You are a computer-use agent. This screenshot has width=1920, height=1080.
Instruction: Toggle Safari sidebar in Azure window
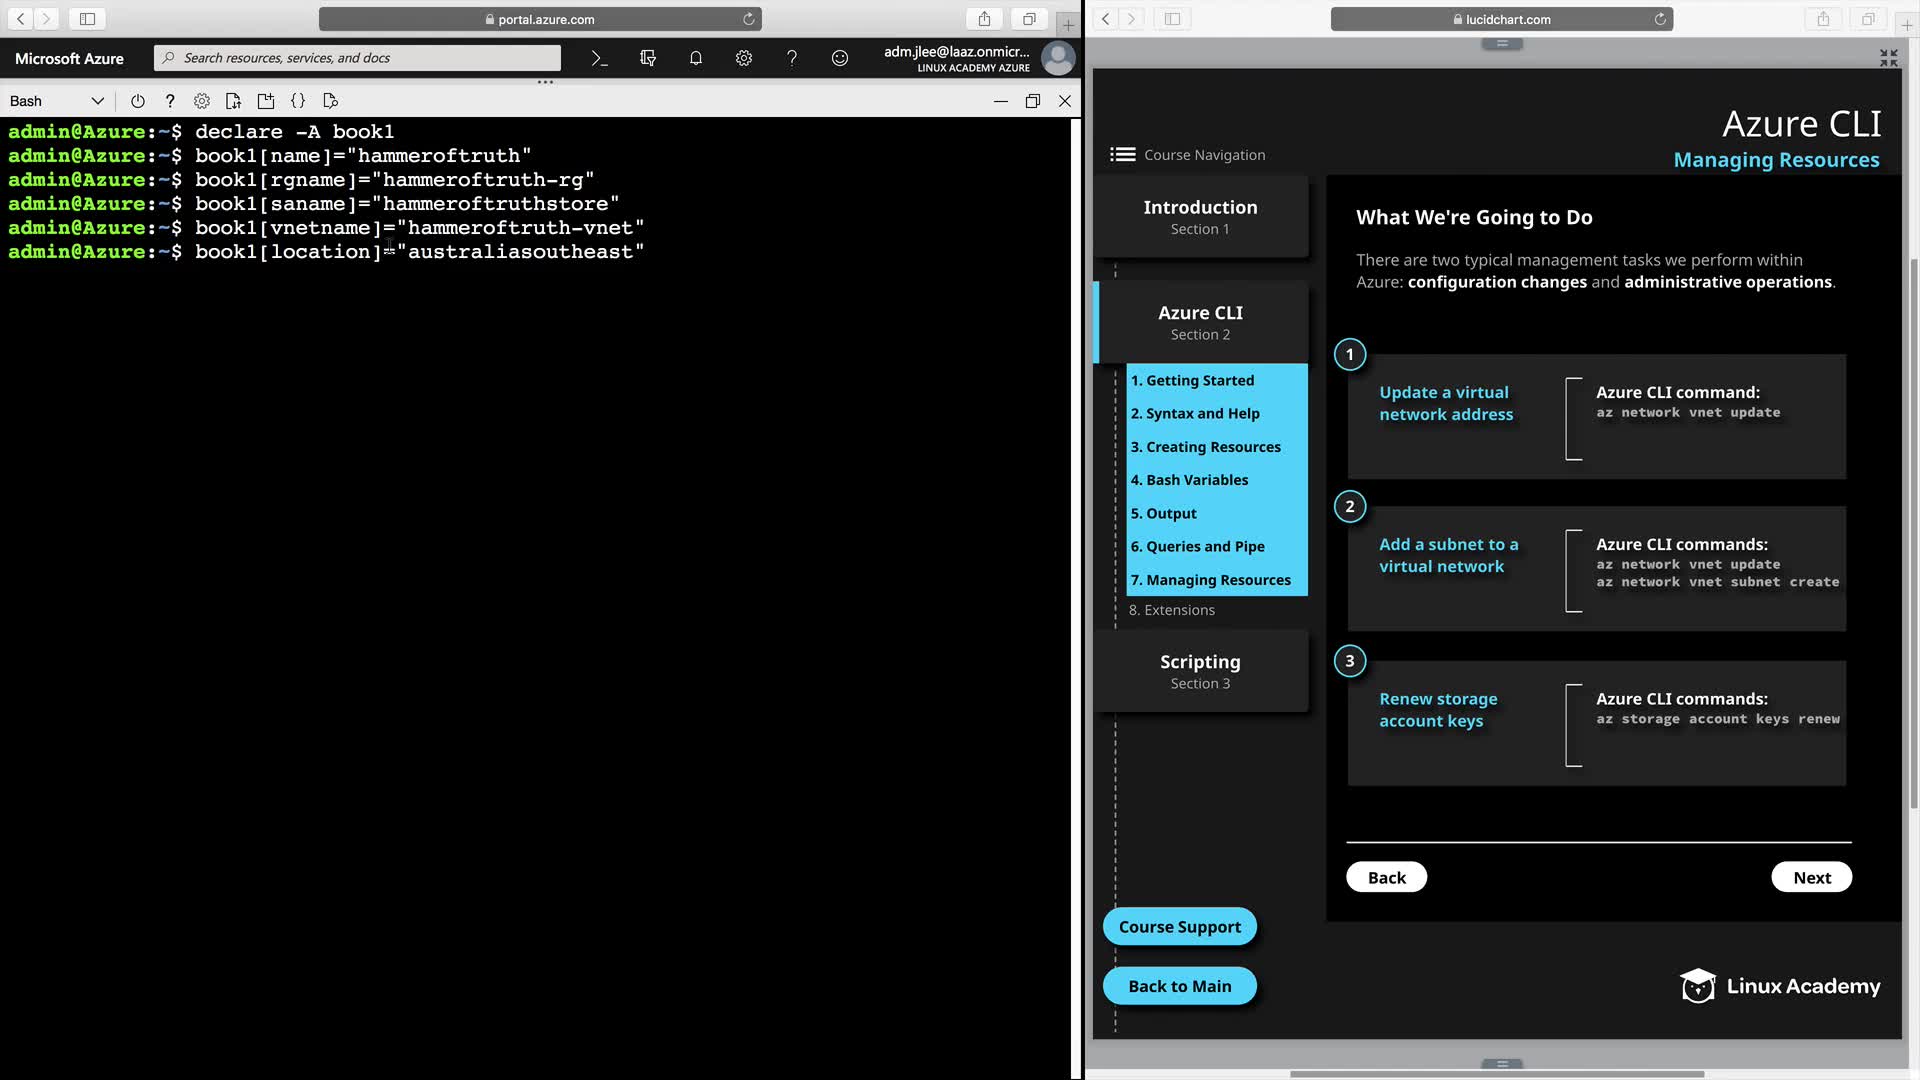coord(87,19)
